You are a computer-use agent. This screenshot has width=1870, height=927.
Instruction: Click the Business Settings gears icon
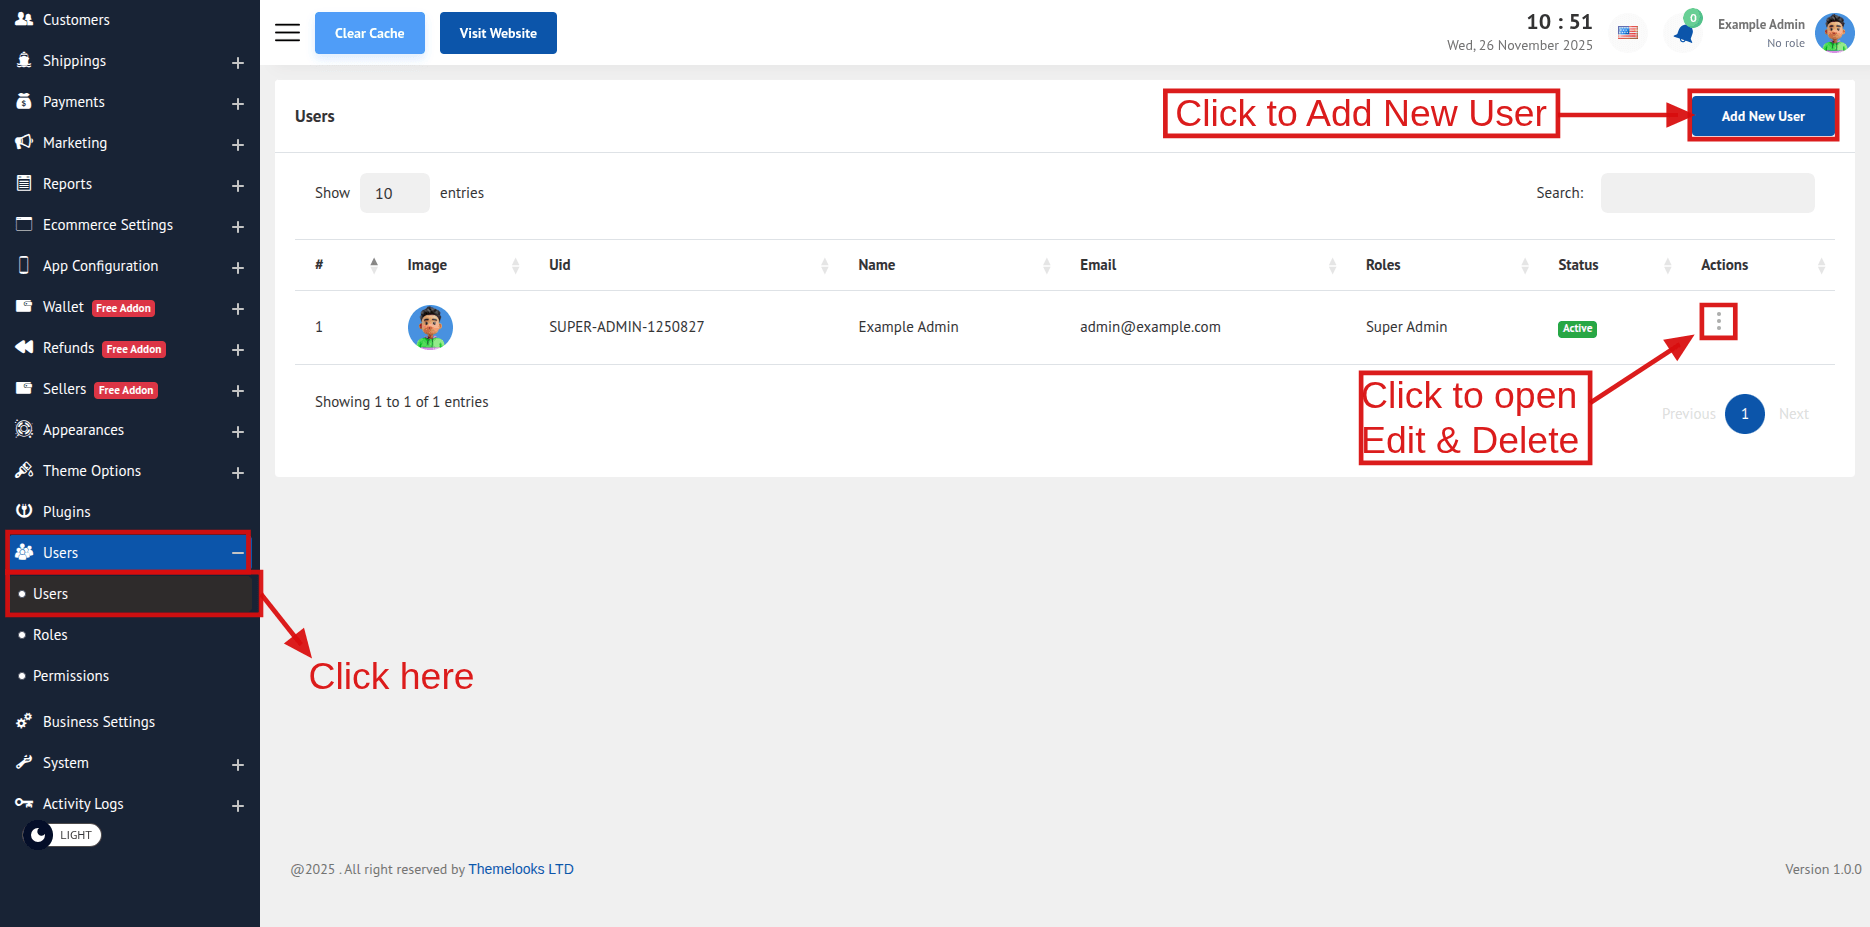[24, 721]
